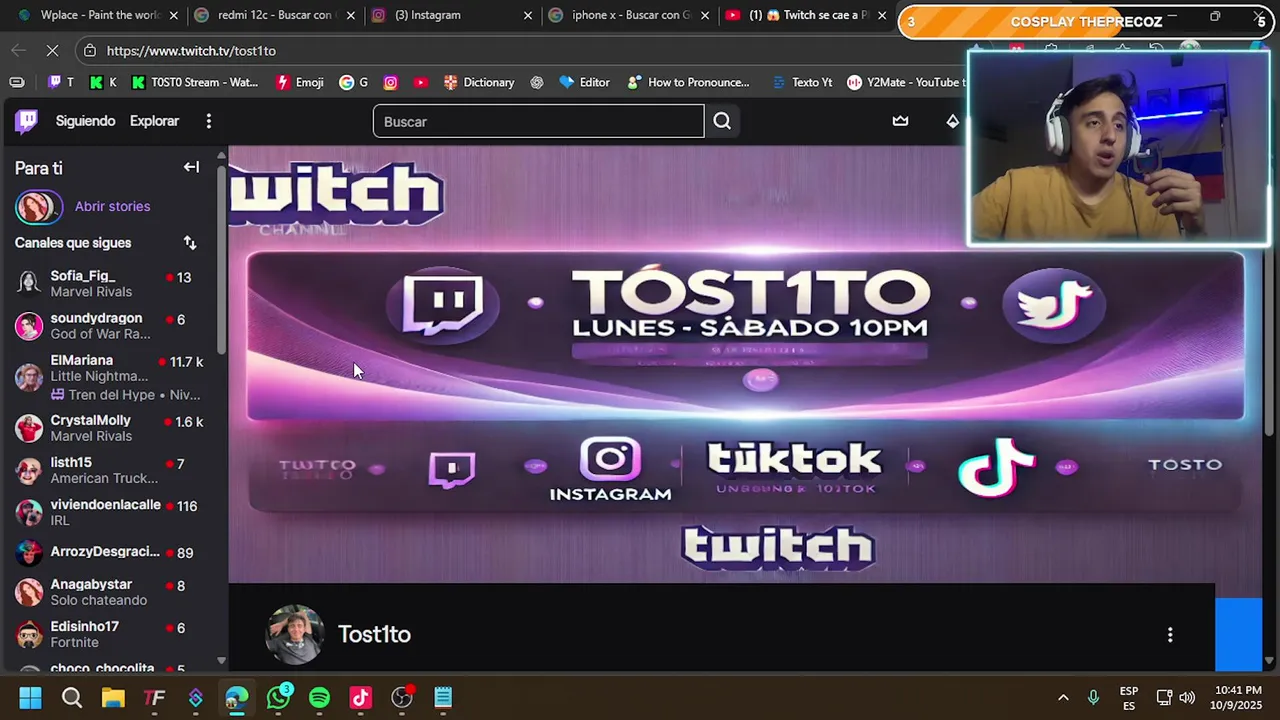Open File Explorer from taskbar

click(113, 697)
